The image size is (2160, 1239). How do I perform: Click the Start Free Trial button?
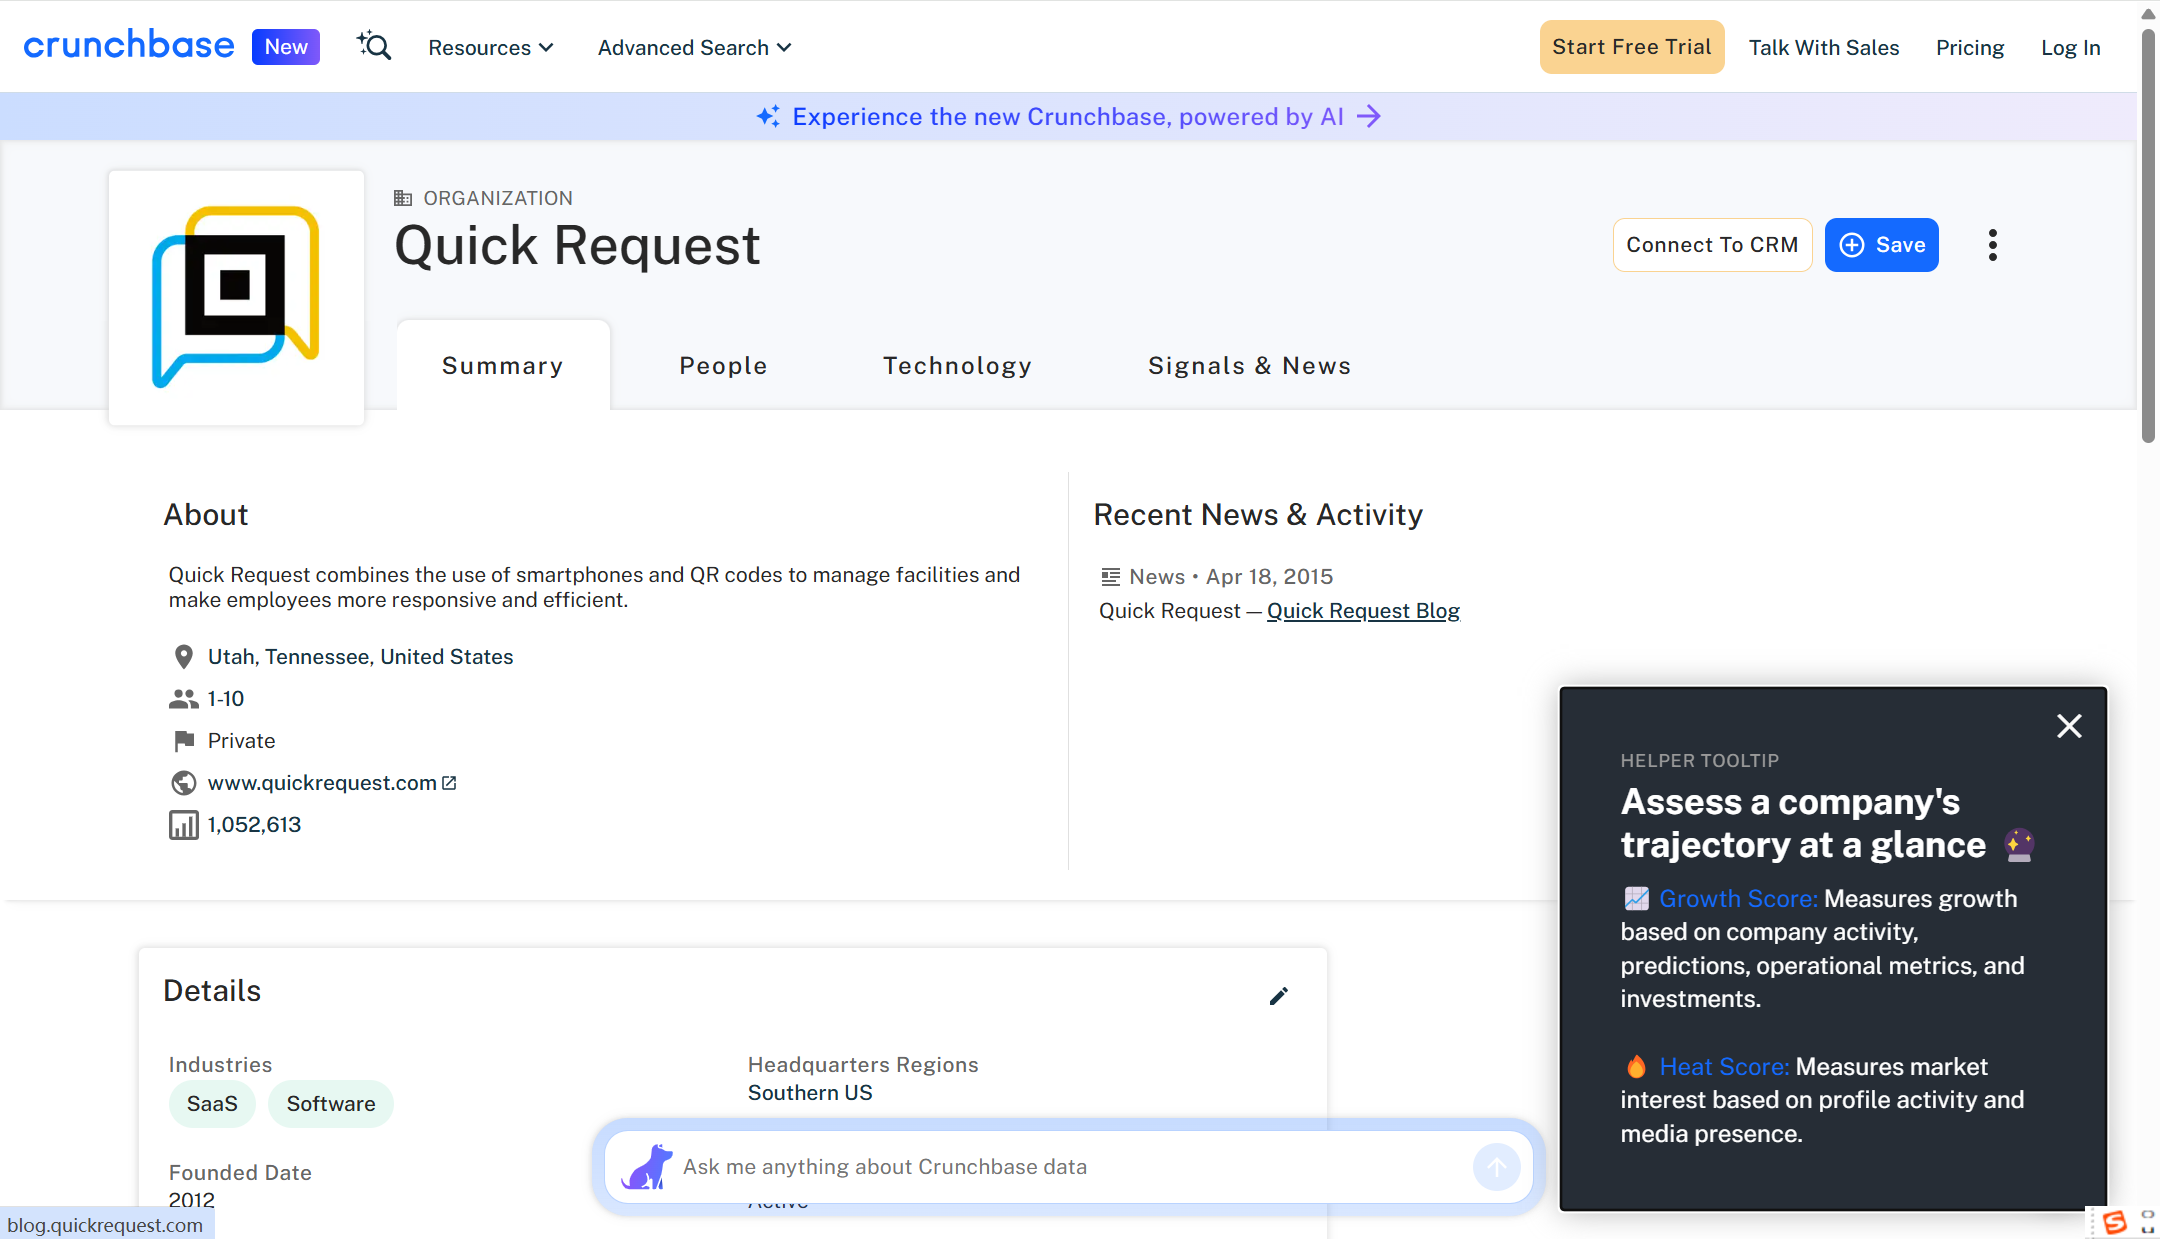(1631, 47)
